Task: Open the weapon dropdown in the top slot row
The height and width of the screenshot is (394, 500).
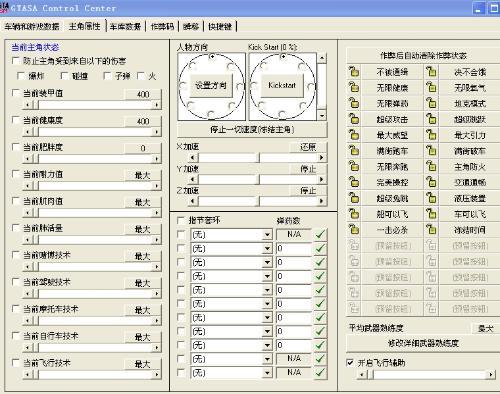Action: point(267,235)
